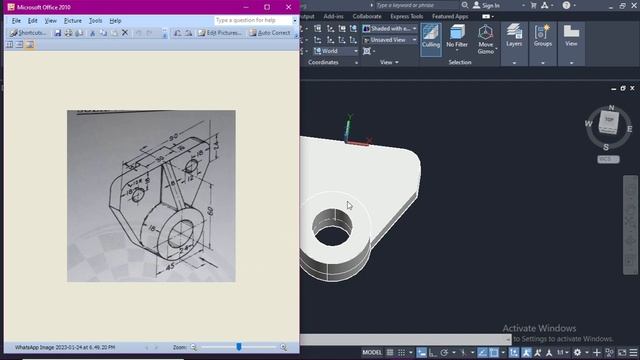
Task: Open Featured Apps ribbon tab
Action: [450, 16]
